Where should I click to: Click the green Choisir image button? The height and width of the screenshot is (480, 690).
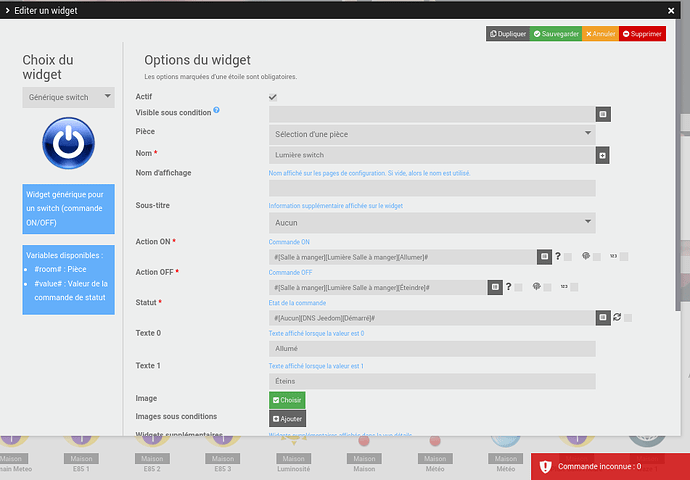point(287,400)
